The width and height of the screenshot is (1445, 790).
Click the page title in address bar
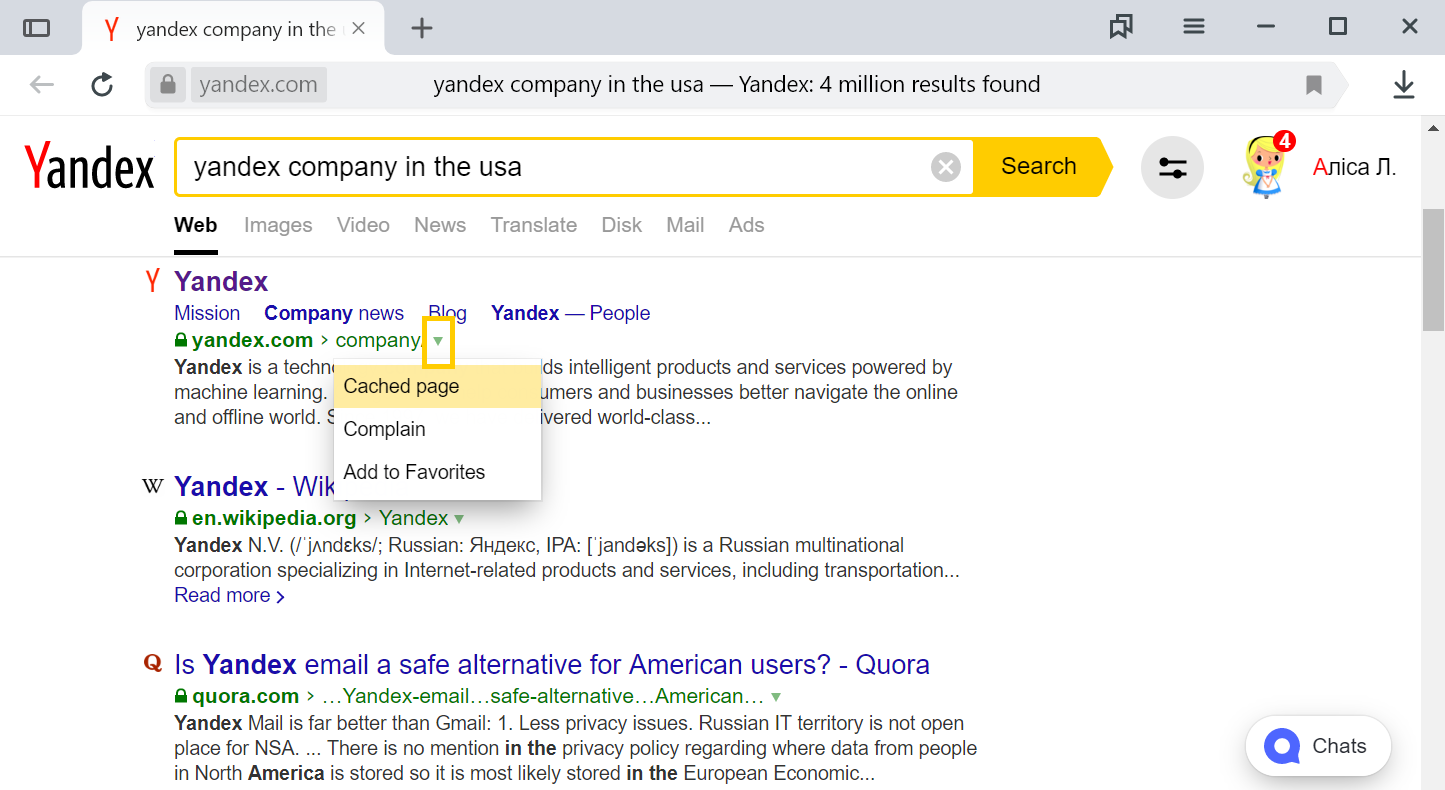[737, 85]
